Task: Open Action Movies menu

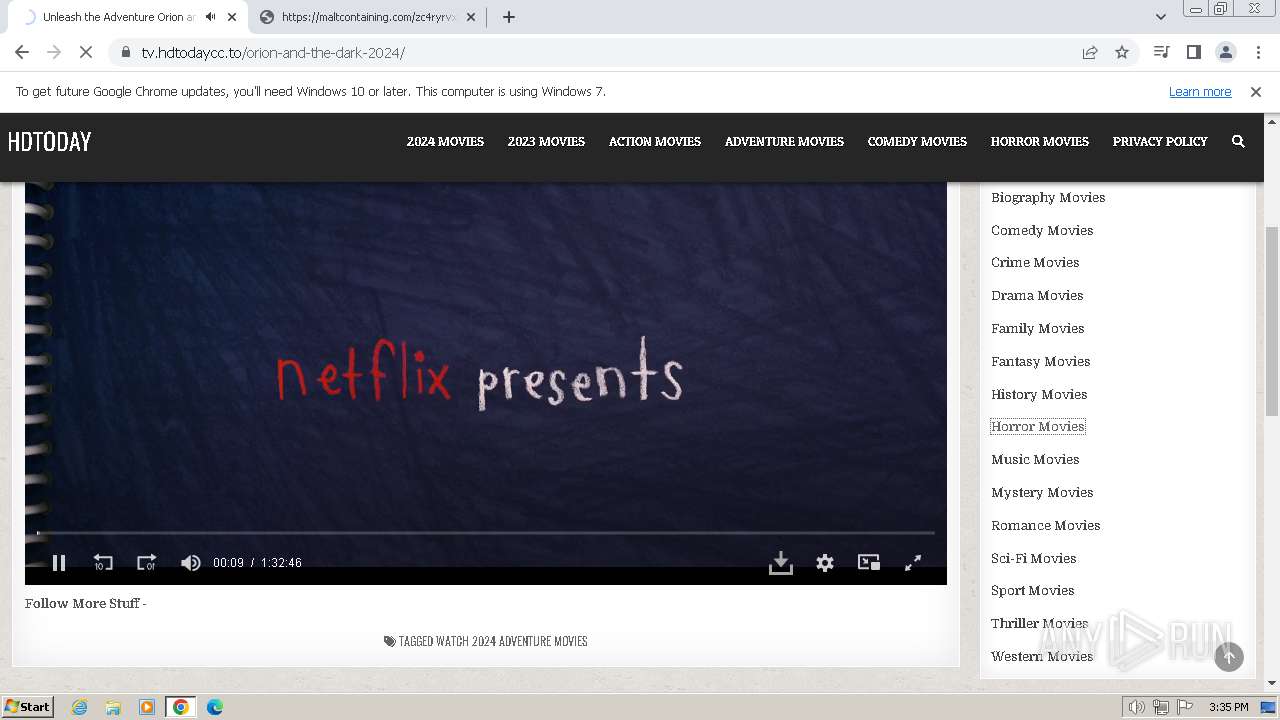Action: [655, 142]
